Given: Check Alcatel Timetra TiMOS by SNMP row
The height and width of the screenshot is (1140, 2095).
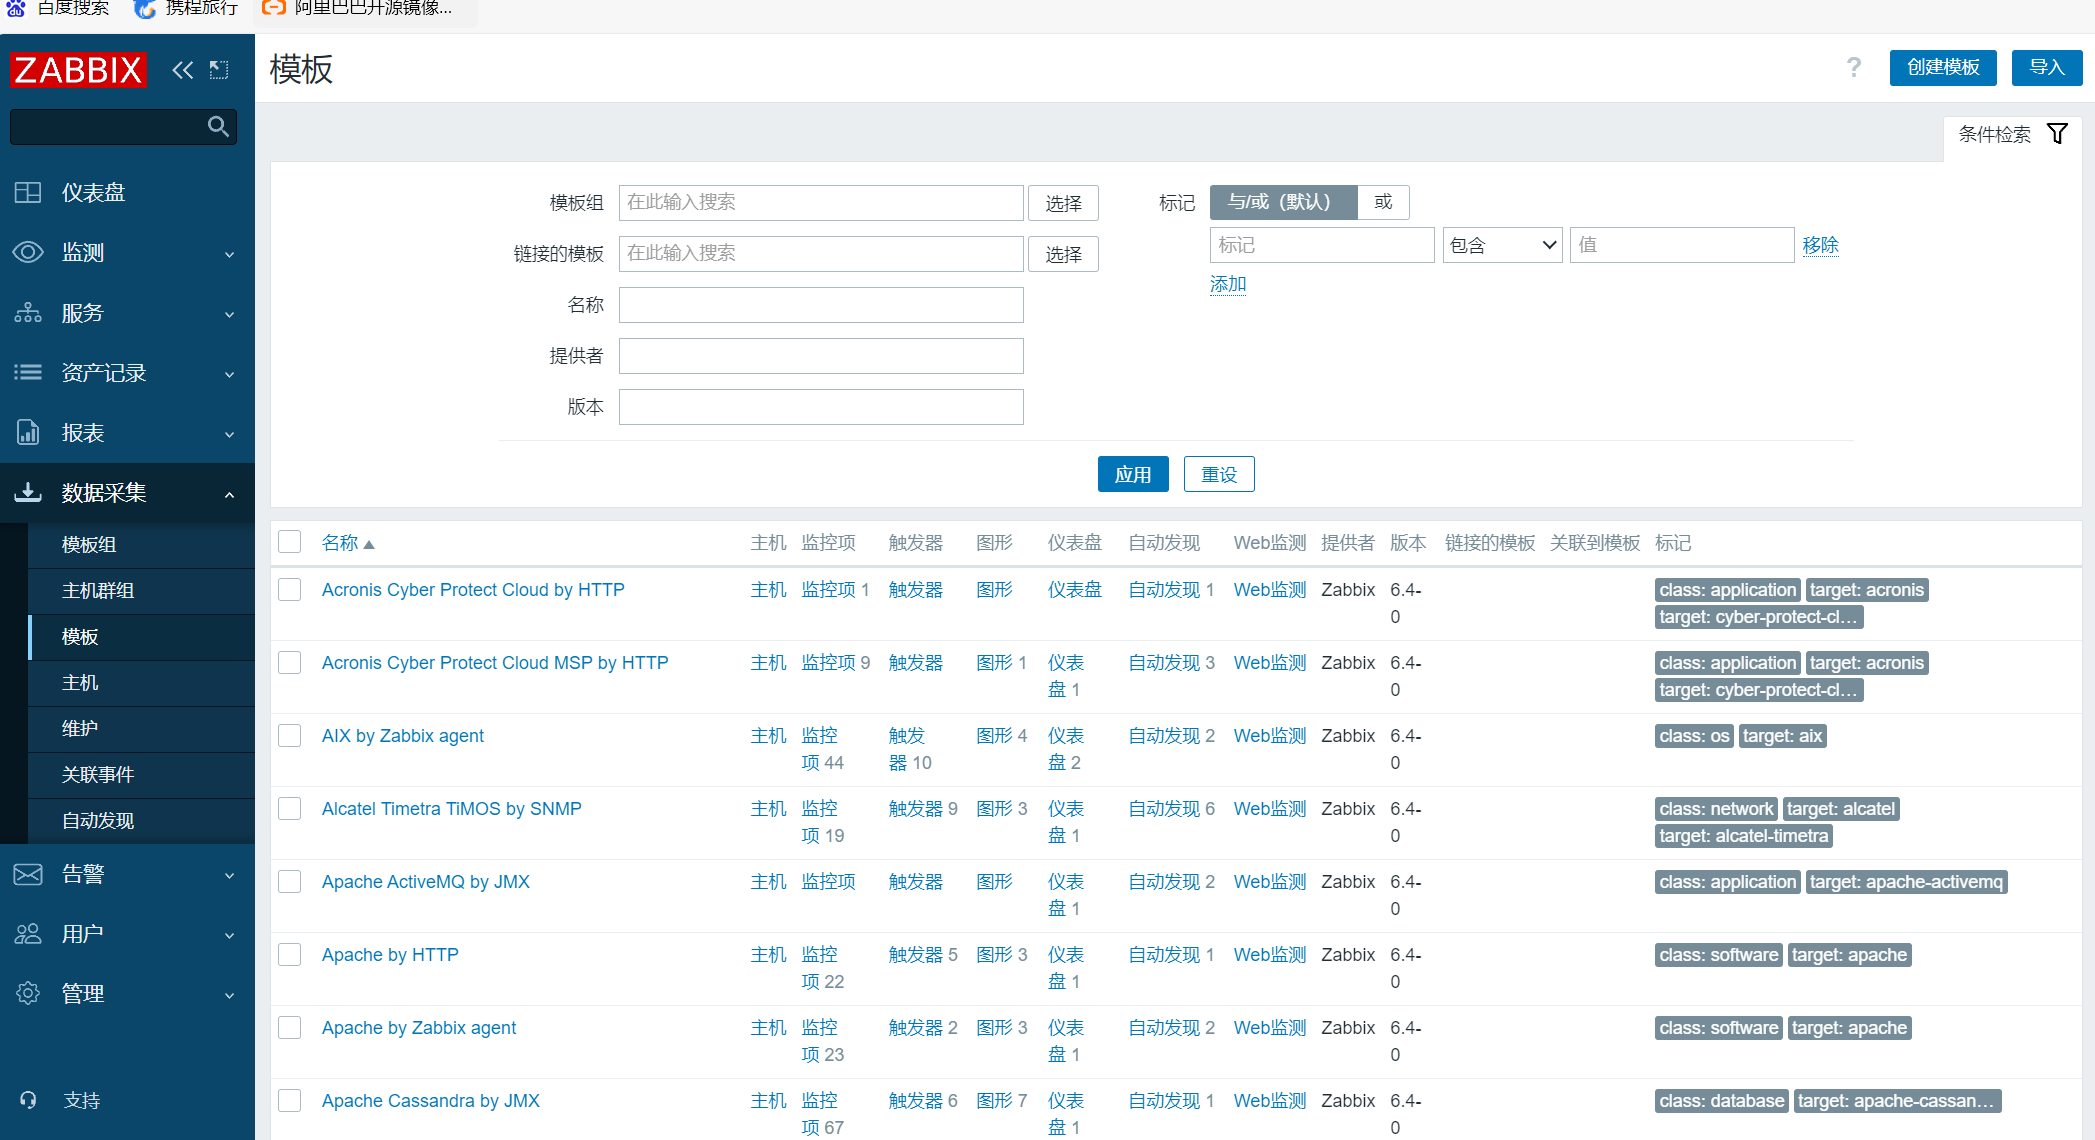Looking at the screenshot, I should [290, 809].
